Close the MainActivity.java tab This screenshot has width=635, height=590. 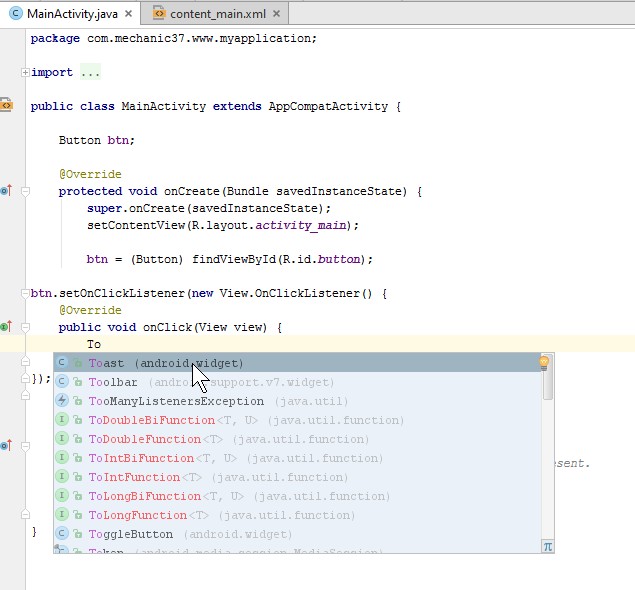(x=128, y=14)
